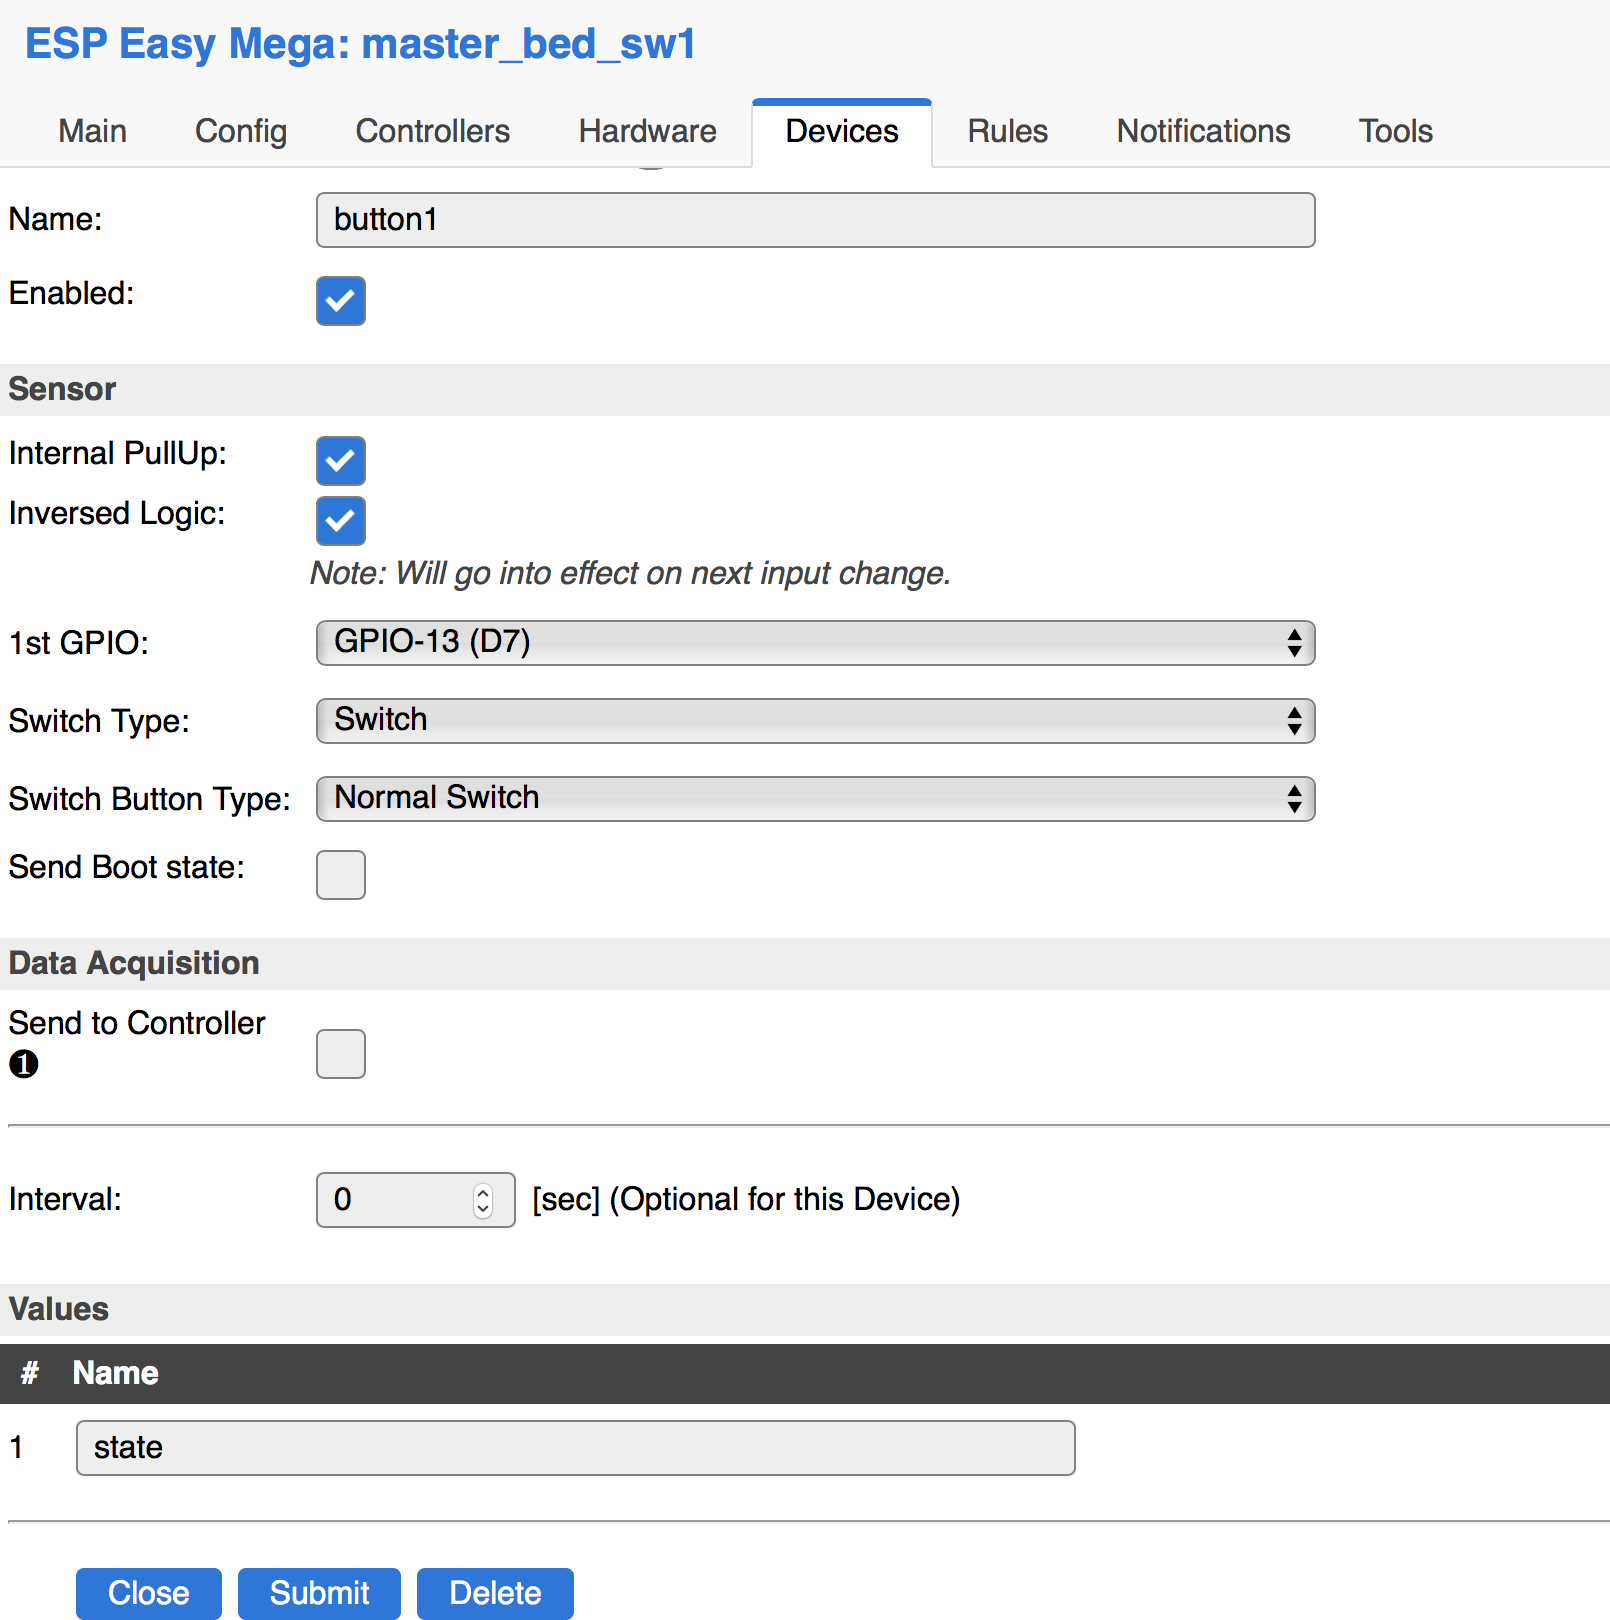
Task: Open the Rules tab
Action: click(x=1008, y=131)
